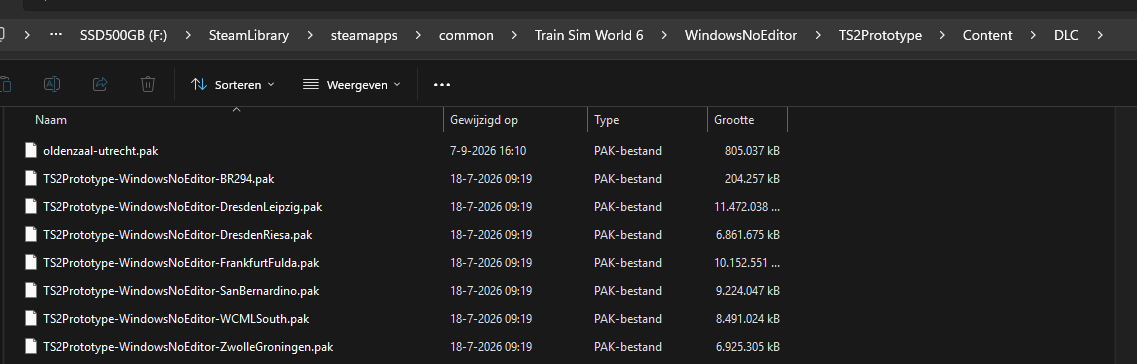The image size is (1137, 364).
Task: Expand chevron after common breadcrumb
Action: (x=514, y=36)
